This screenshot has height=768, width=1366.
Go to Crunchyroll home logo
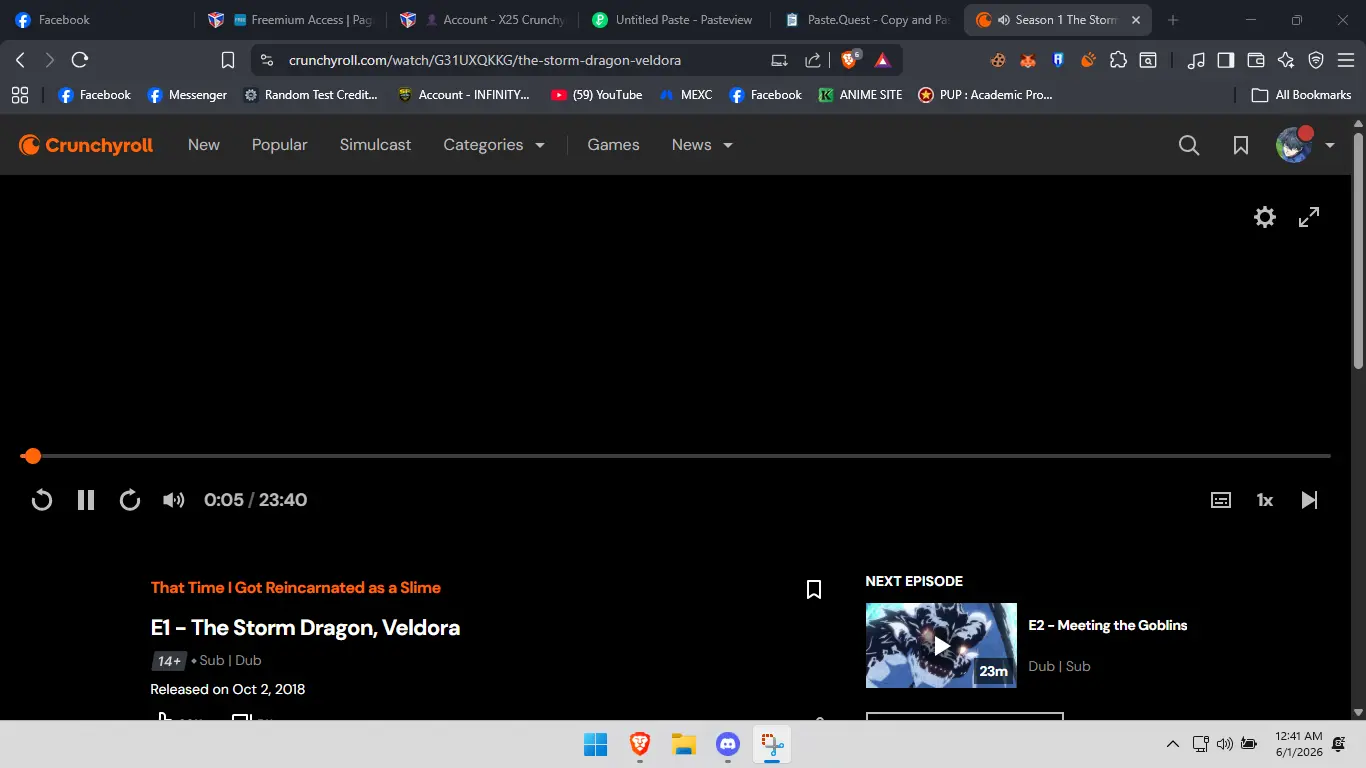tap(86, 145)
